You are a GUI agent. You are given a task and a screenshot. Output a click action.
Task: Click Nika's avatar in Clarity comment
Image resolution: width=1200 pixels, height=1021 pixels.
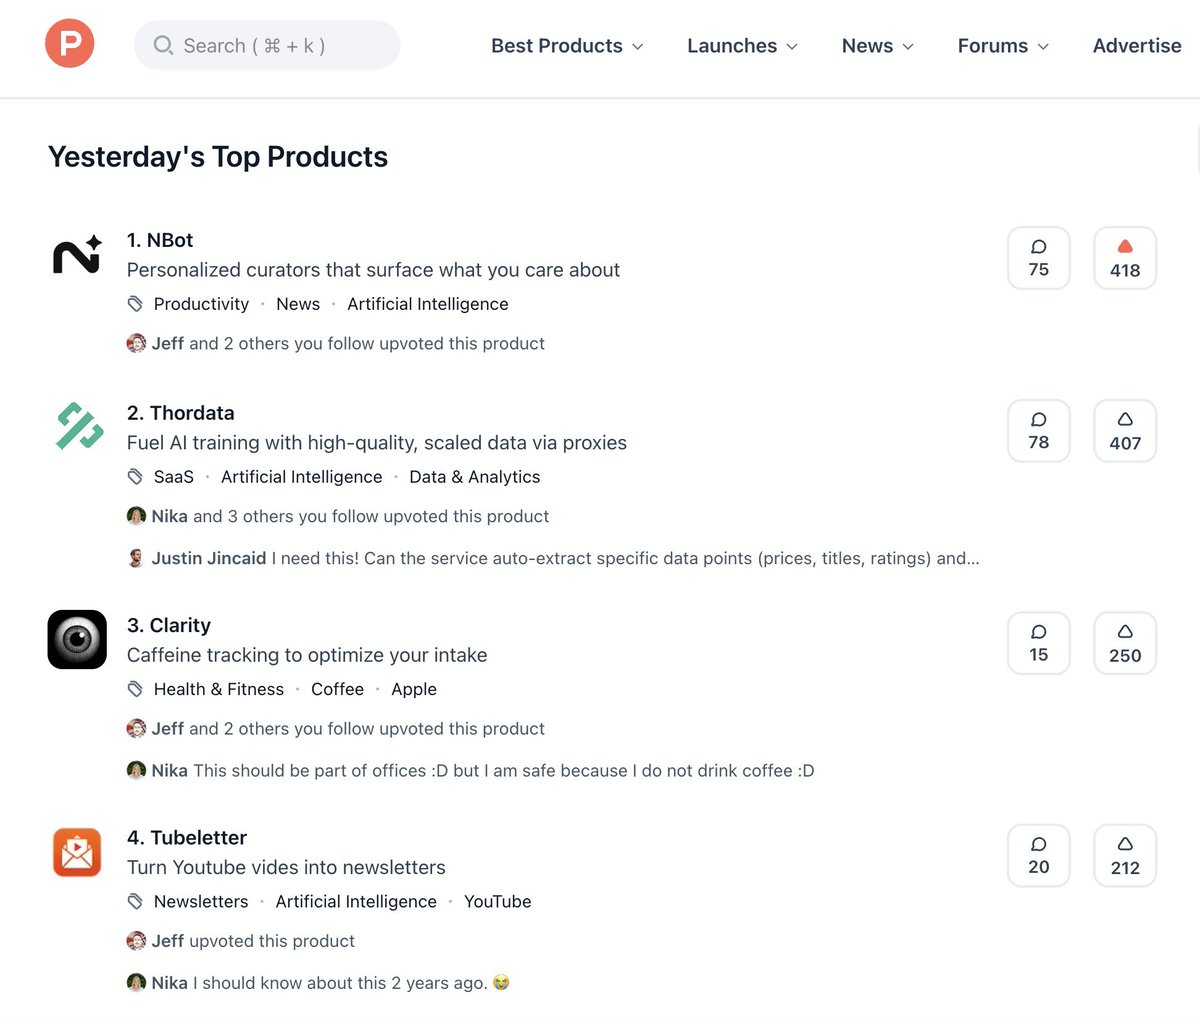[136, 770]
